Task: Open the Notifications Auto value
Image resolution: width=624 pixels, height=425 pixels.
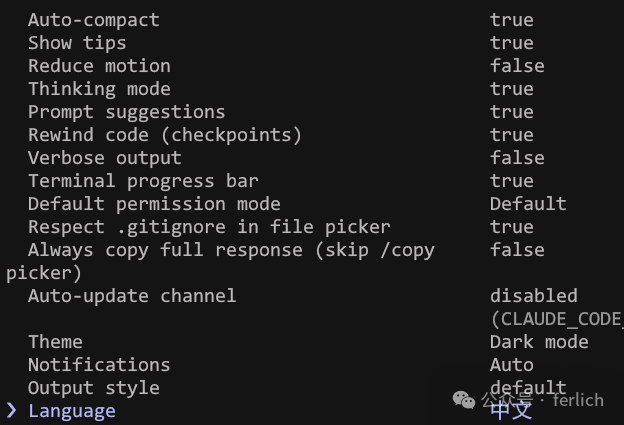Action: 511,365
